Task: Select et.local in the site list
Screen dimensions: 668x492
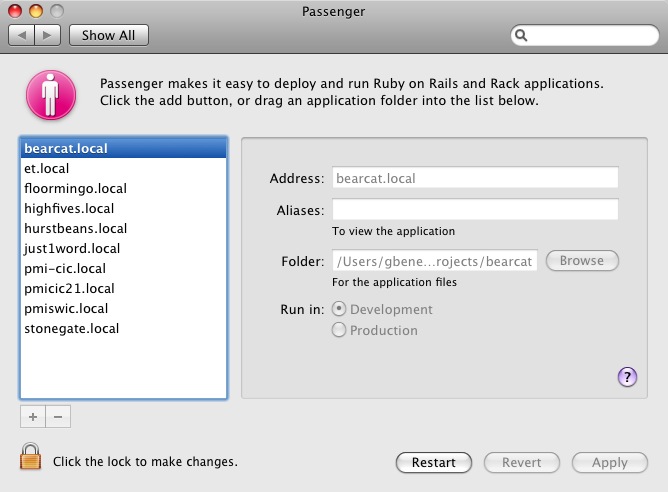Action: coord(124,168)
